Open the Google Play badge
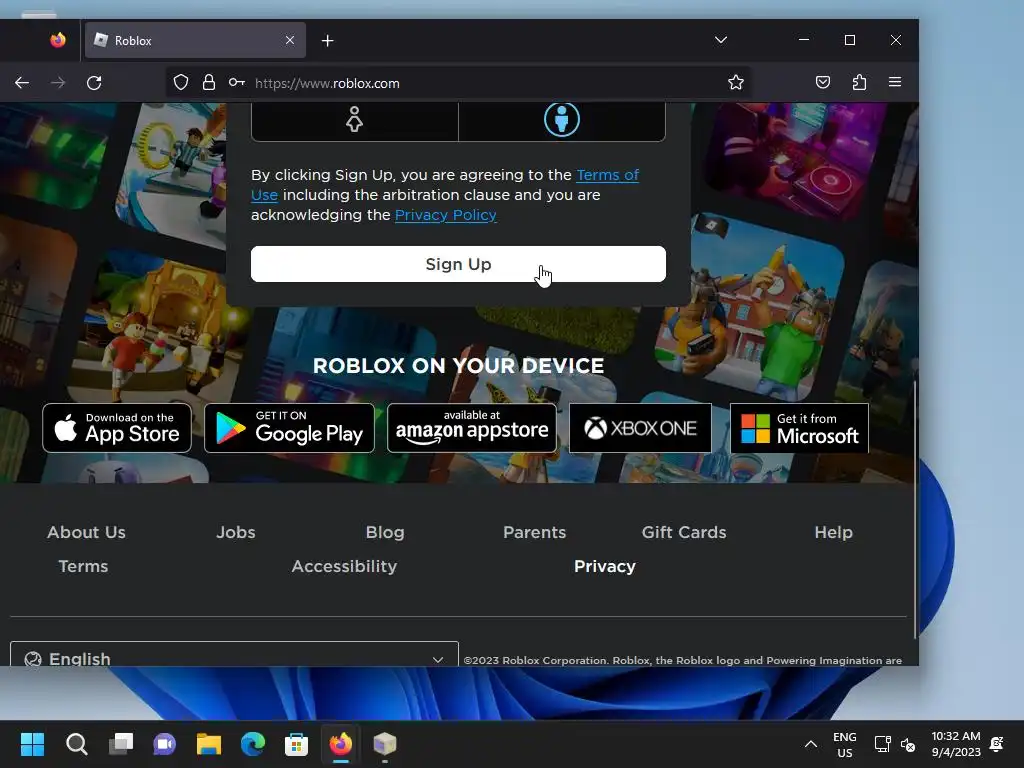1024x768 pixels. (x=289, y=428)
